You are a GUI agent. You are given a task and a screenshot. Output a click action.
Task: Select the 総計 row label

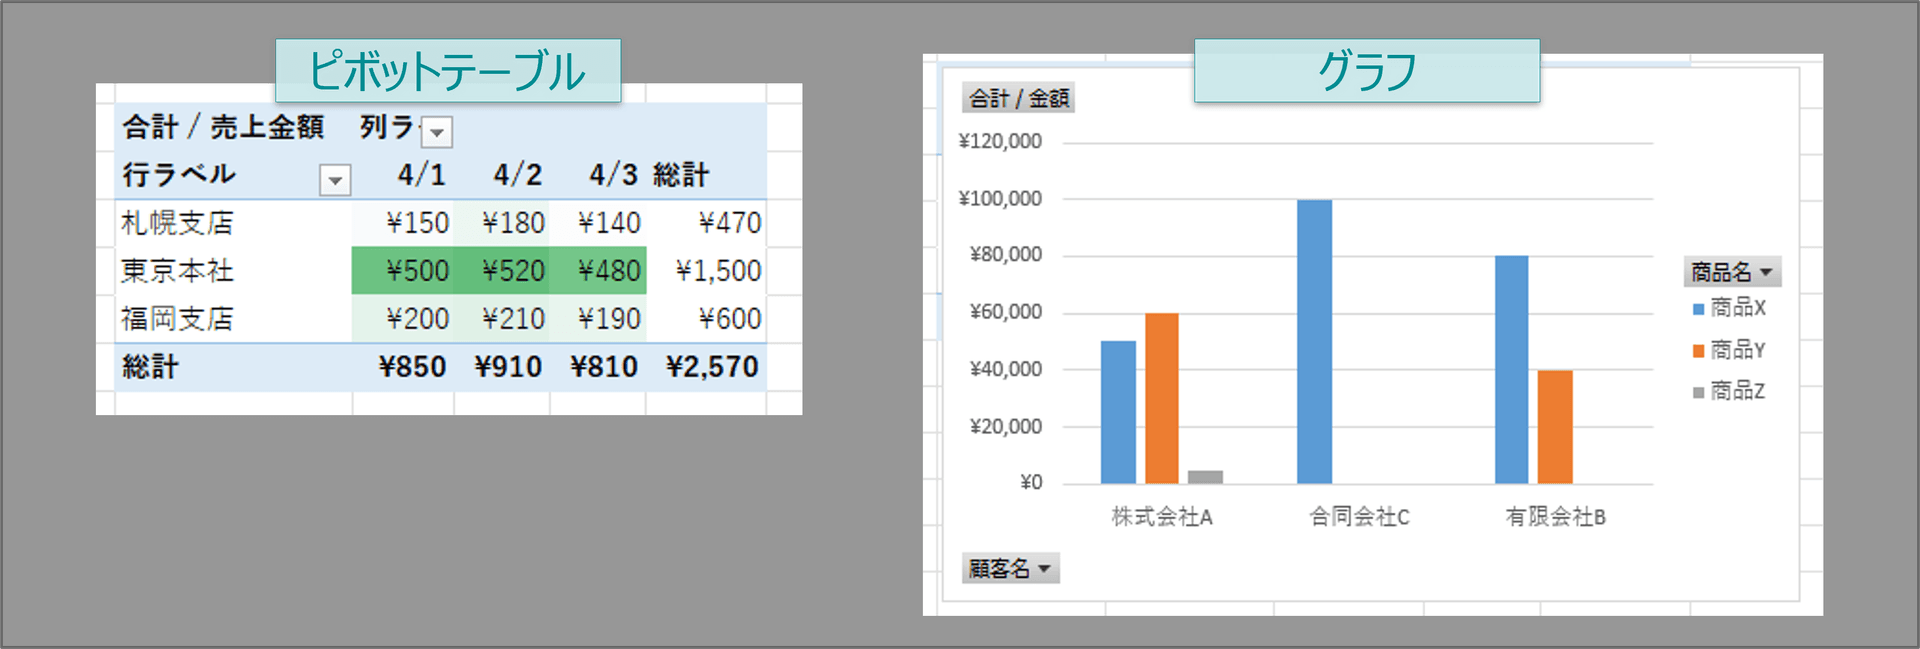tap(150, 367)
